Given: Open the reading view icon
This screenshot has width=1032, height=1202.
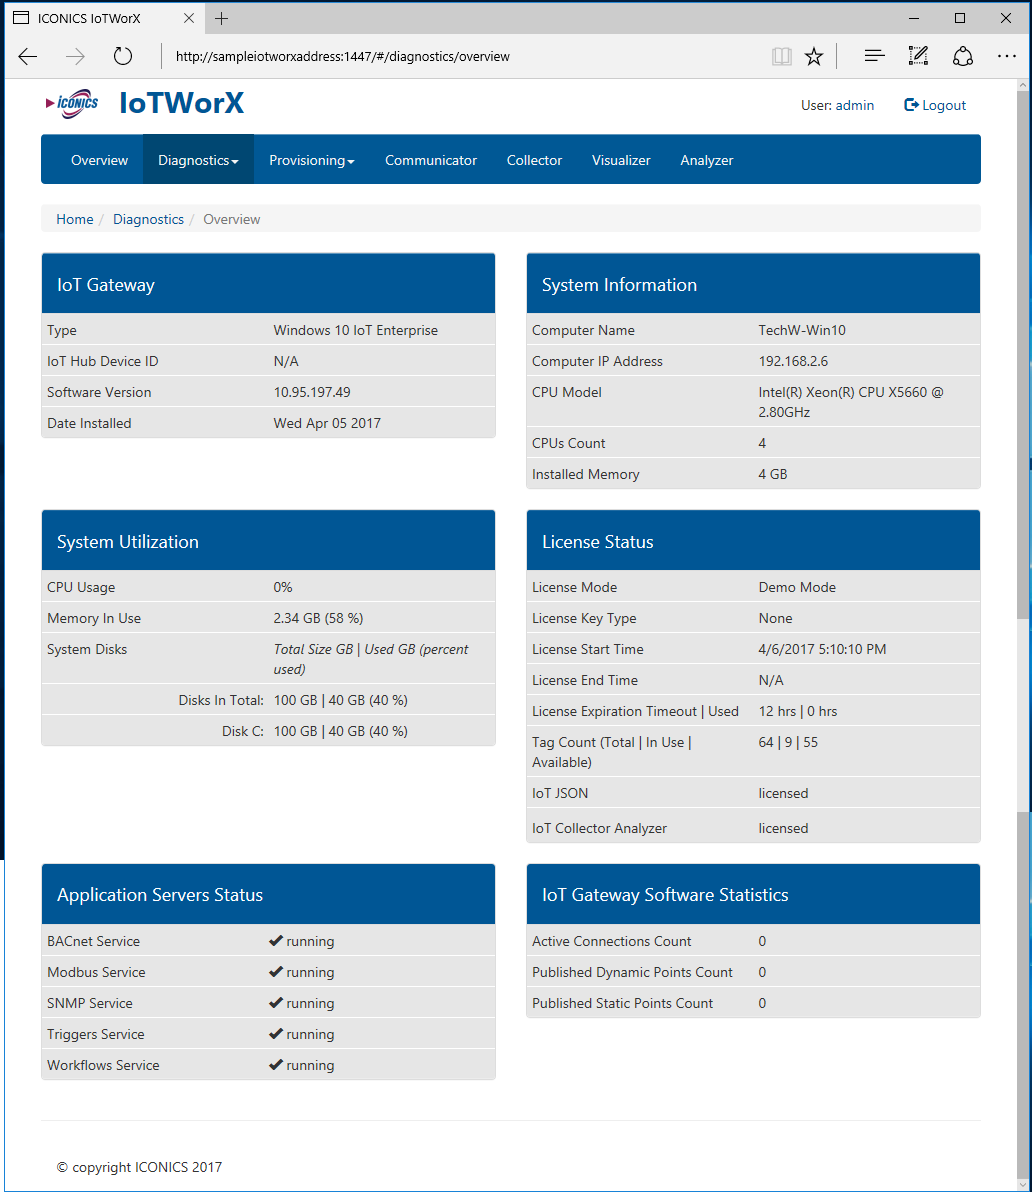Looking at the screenshot, I should (x=782, y=57).
